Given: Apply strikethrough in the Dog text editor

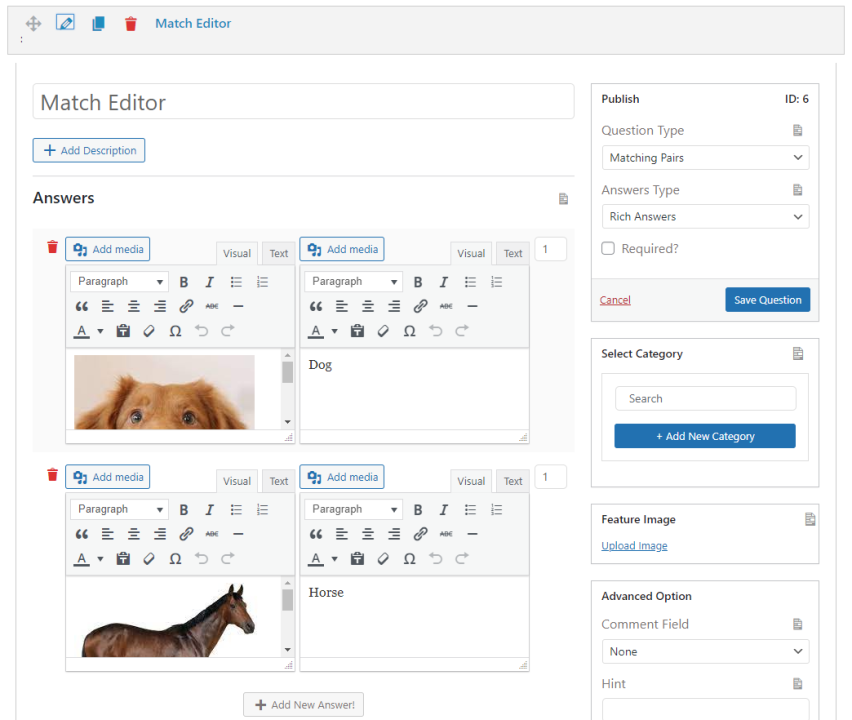Looking at the screenshot, I should click(446, 306).
